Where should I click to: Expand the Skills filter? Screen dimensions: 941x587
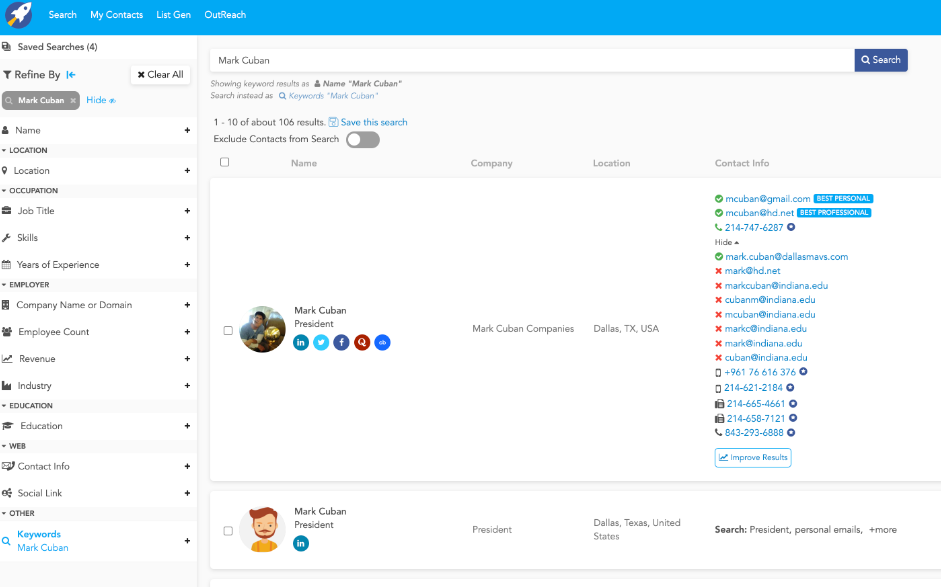click(x=187, y=238)
